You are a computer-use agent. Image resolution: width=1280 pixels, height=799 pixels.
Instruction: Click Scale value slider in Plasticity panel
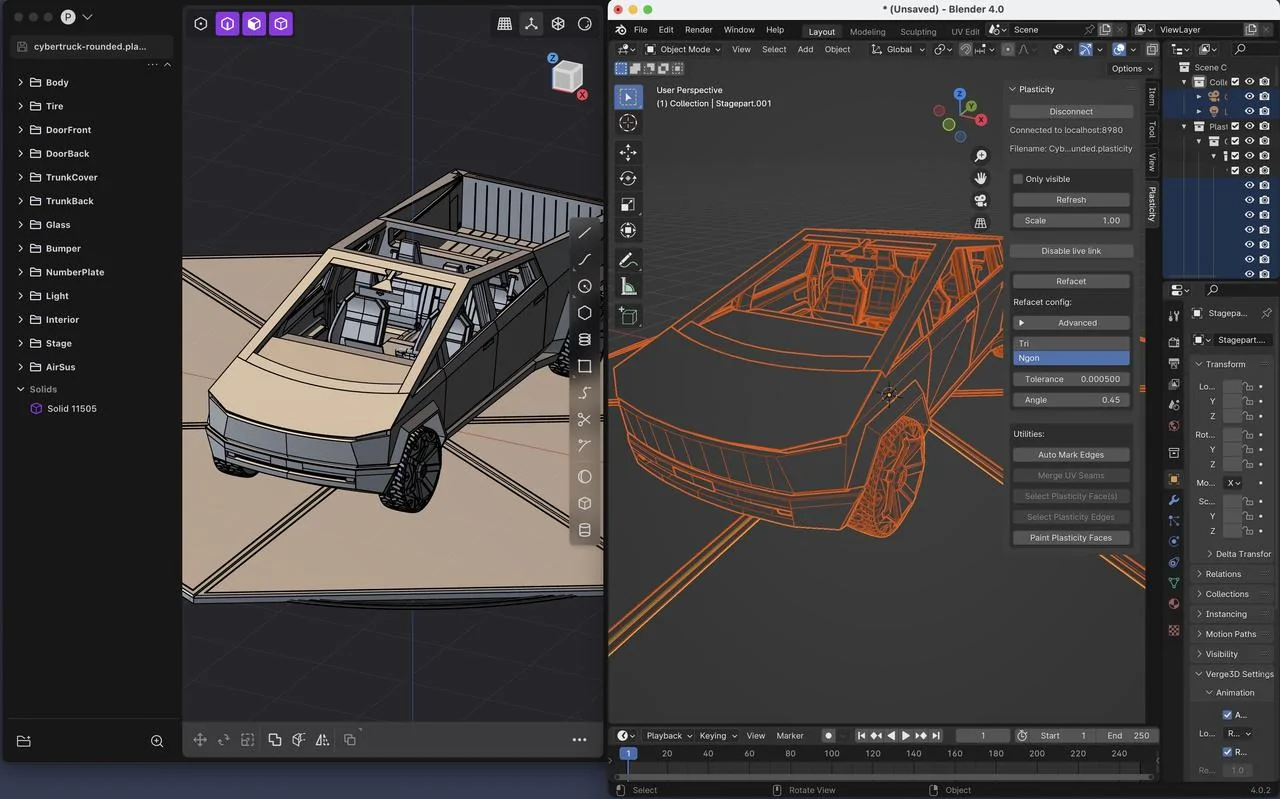pyautogui.click(x=1071, y=220)
